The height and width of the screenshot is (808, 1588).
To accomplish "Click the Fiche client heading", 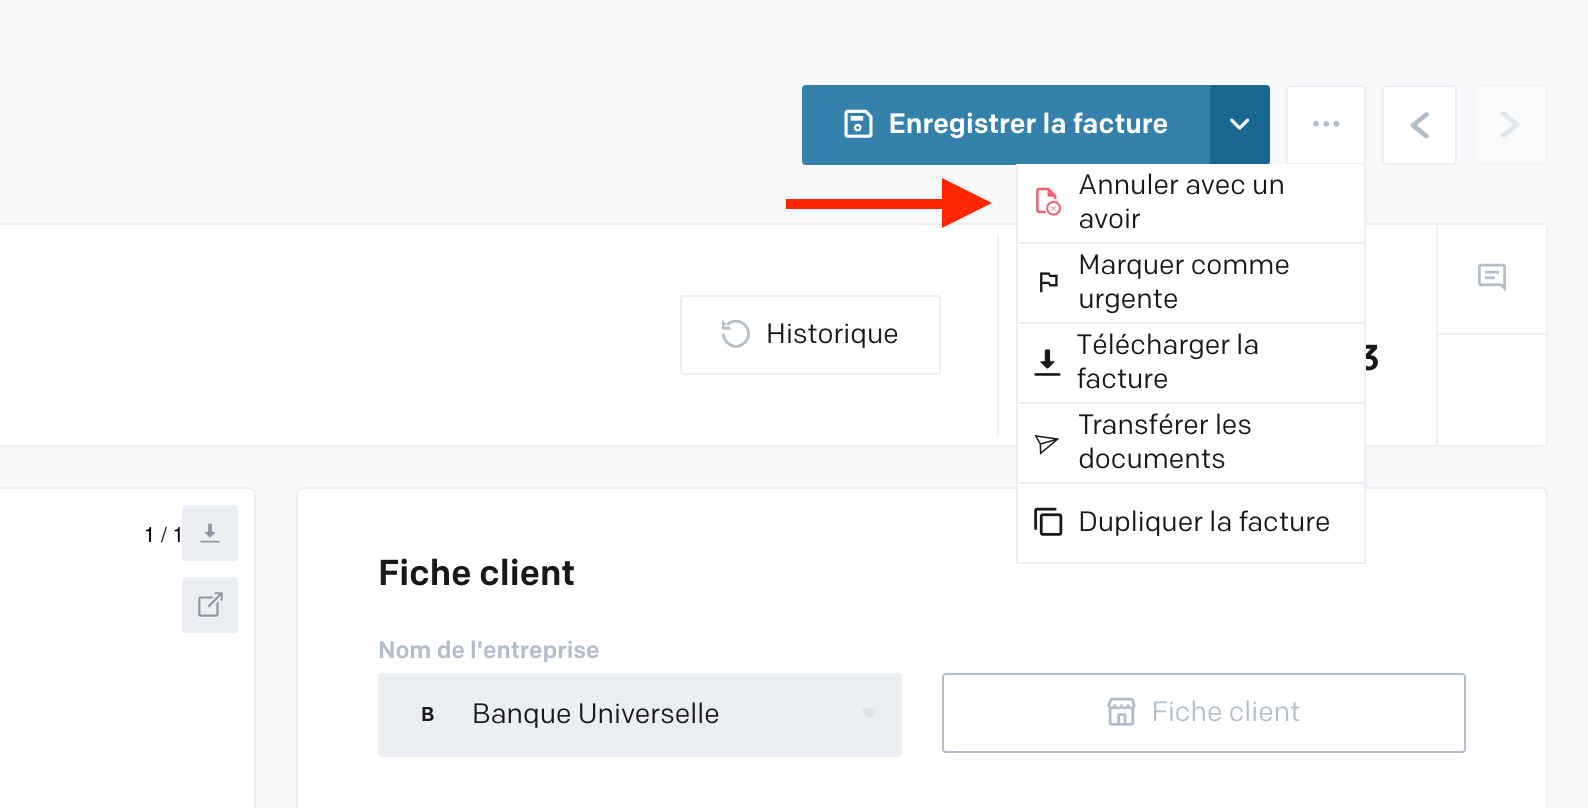I will click(x=477, y=573).
